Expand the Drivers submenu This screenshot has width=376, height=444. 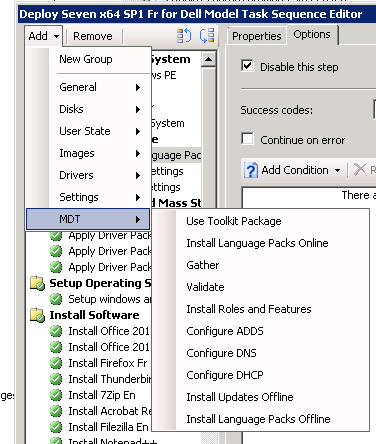click(88, 175)
